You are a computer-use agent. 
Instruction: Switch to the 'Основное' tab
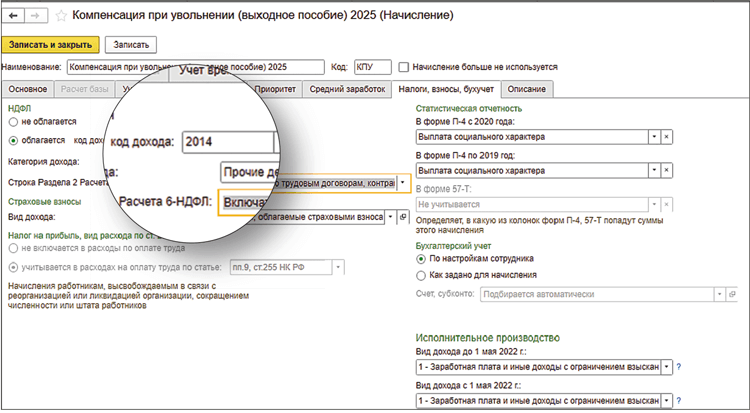(28, 89)
